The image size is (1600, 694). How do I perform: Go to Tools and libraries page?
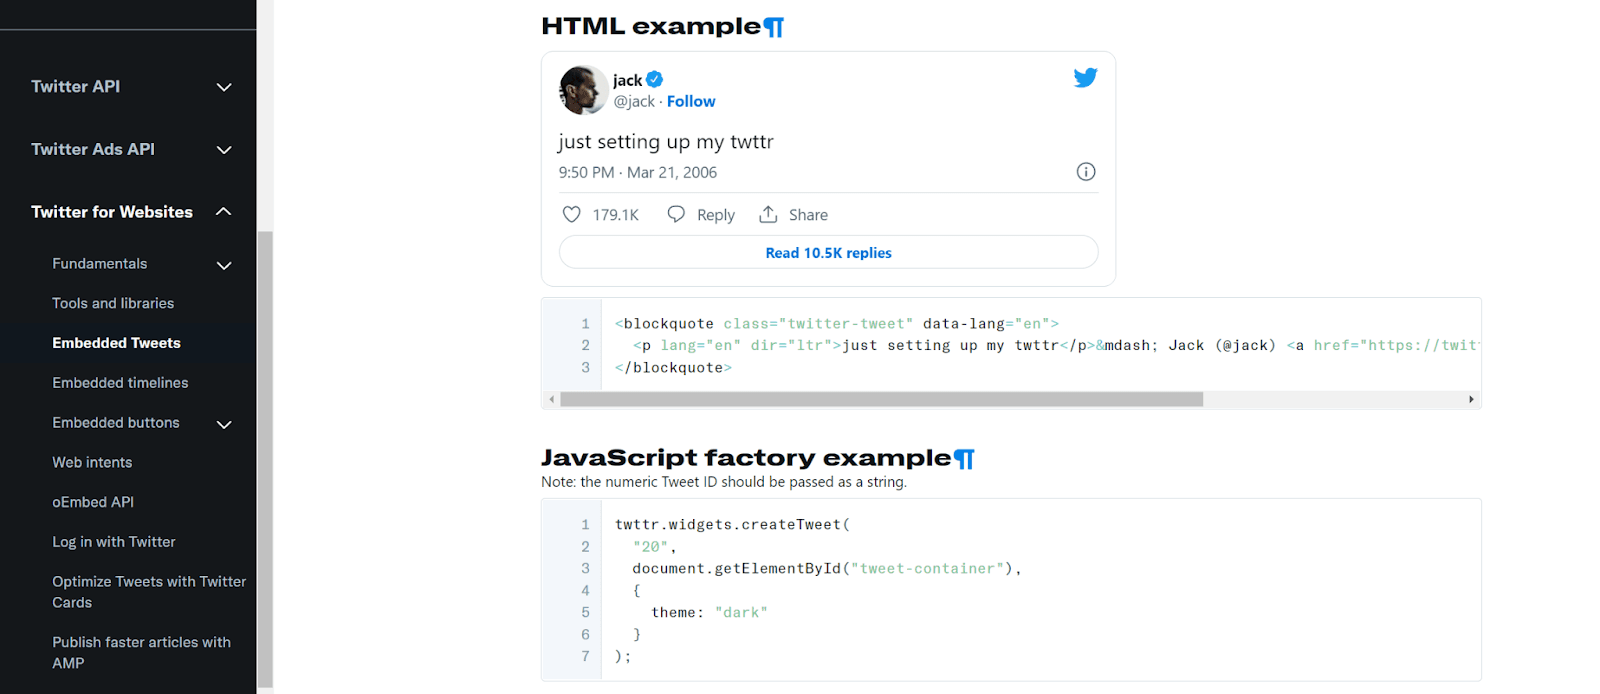113,303
